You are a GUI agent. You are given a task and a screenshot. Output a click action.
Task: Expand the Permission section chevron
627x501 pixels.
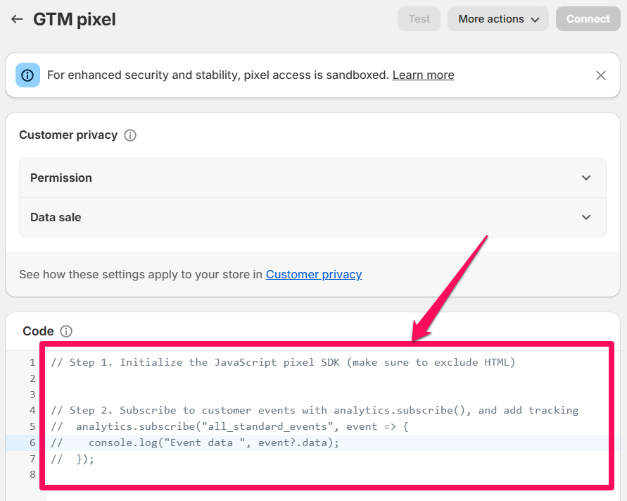586,178
